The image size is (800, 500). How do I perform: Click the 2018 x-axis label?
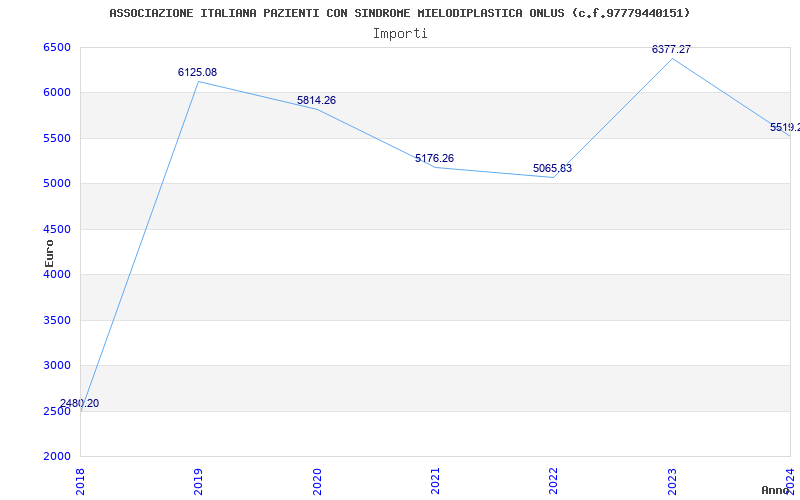[80, 482]
